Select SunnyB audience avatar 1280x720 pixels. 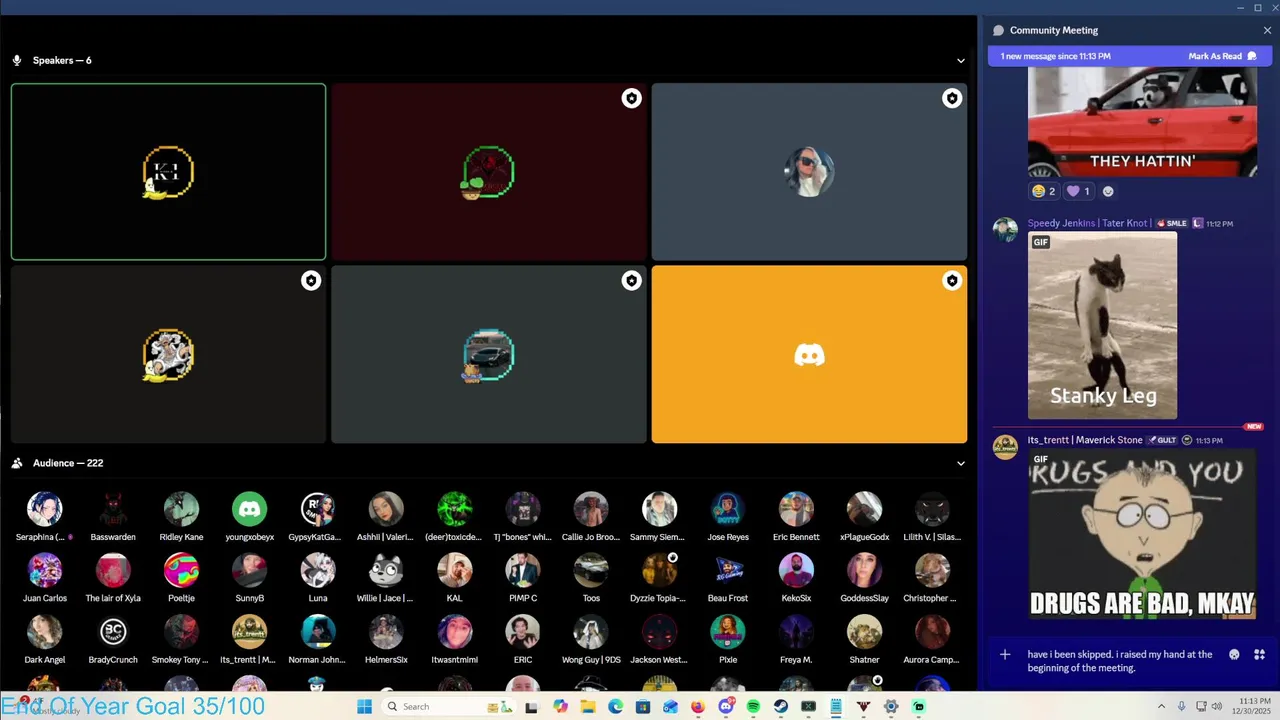click(x=249, y=571)
